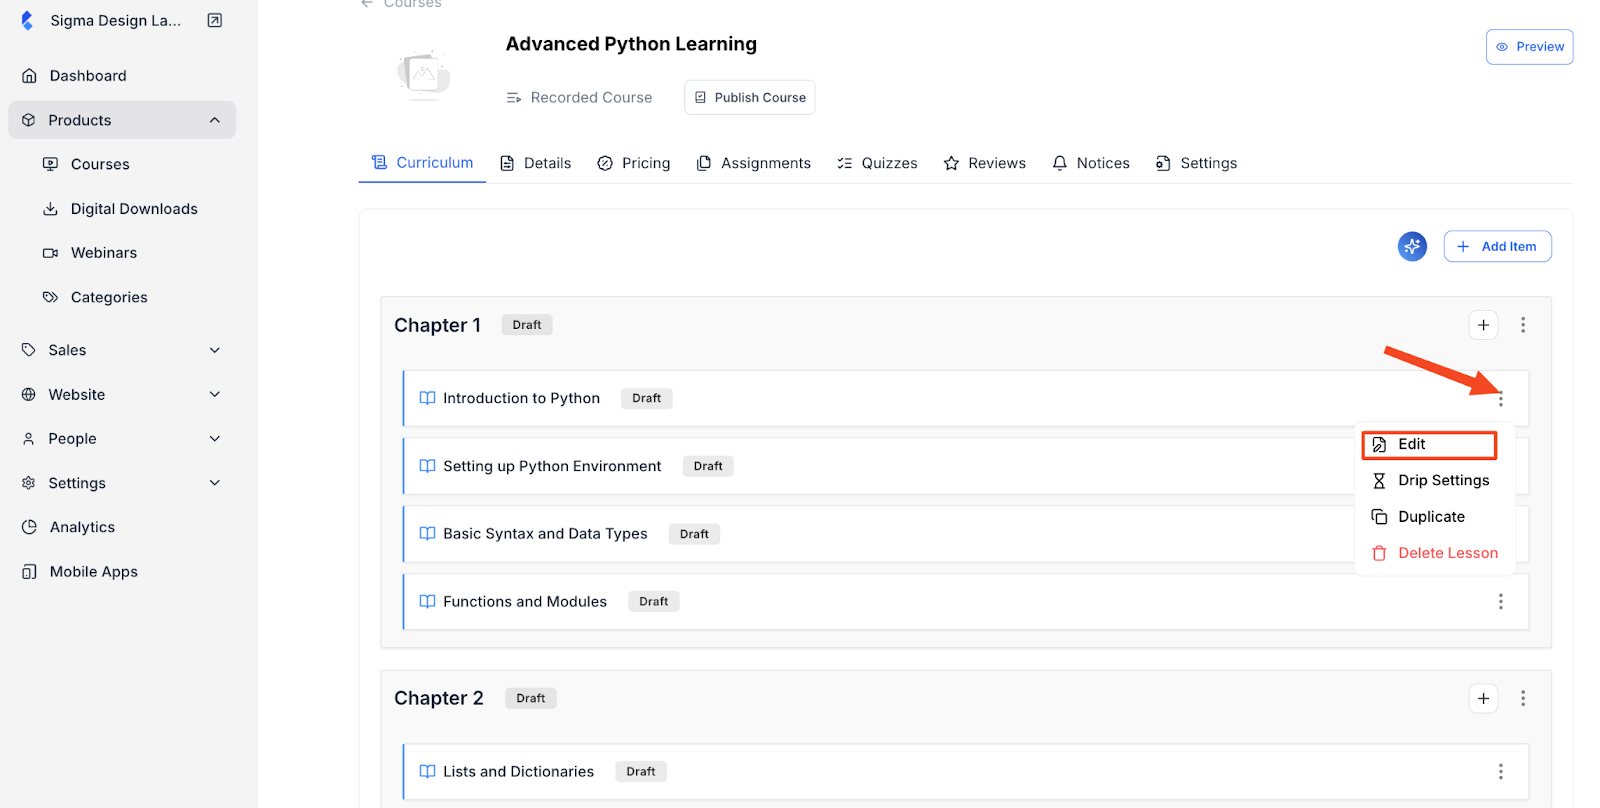Open the Webinars section
The image size is (1600, 808).
(x=104, y=253)
